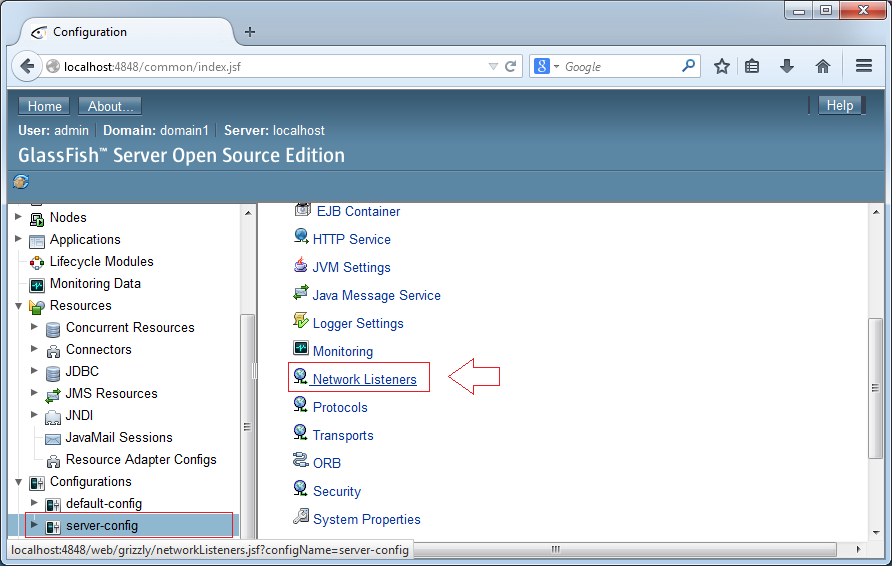The image size is (892, 566).
Task: Collapse the Configurations tree node
Action: [18, 482]
